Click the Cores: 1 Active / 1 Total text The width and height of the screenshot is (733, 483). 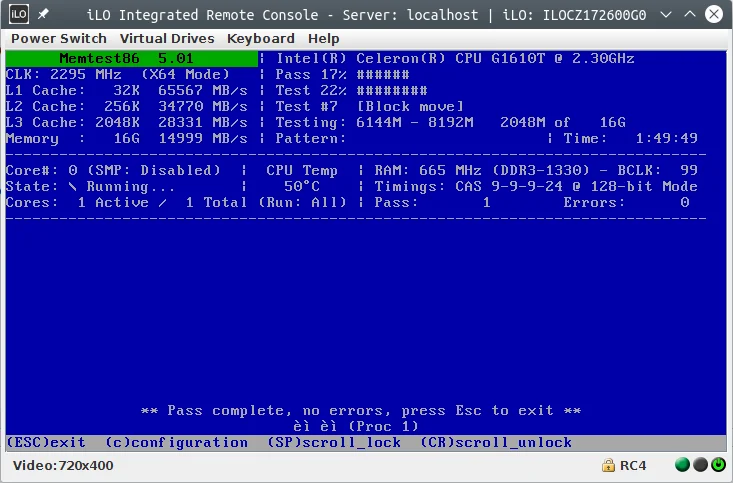[127, 202]
